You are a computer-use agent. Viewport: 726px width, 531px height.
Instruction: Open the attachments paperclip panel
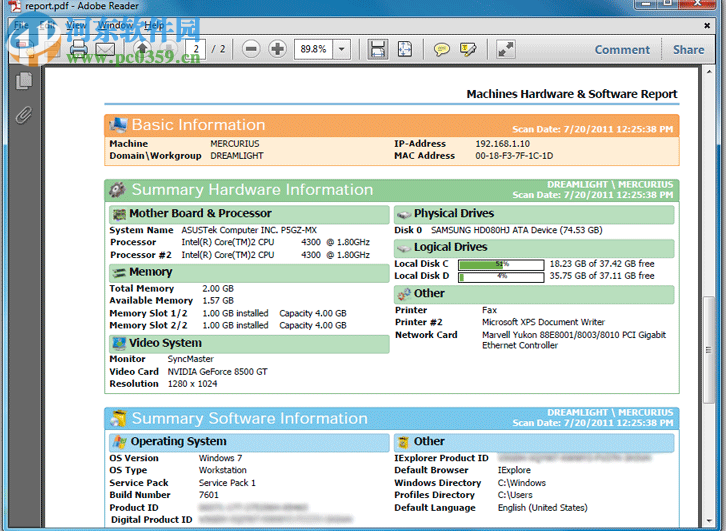coord(24,115)
